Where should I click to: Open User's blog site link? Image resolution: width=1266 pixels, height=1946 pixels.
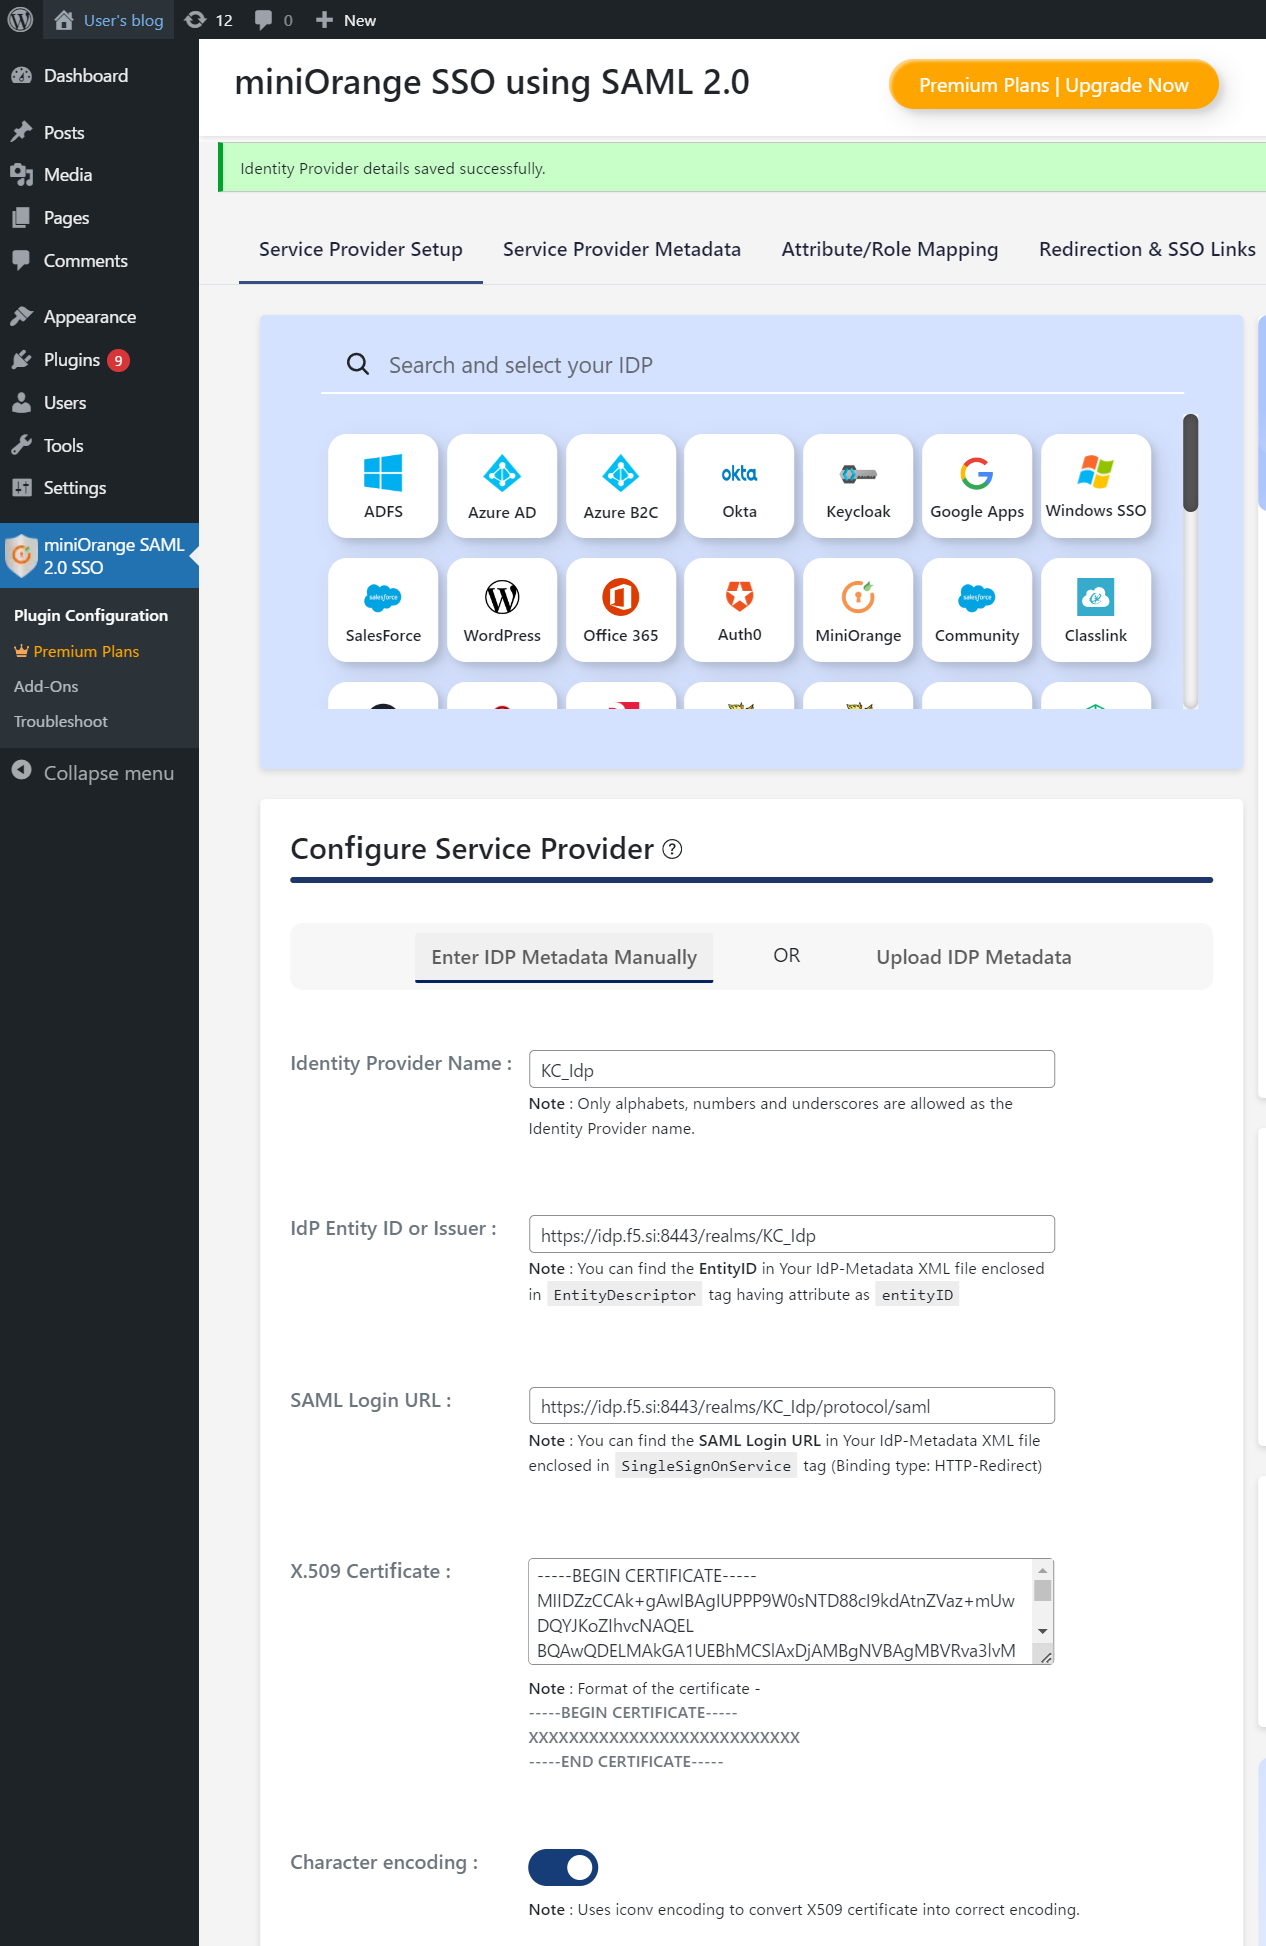click(x=109, y=20)
